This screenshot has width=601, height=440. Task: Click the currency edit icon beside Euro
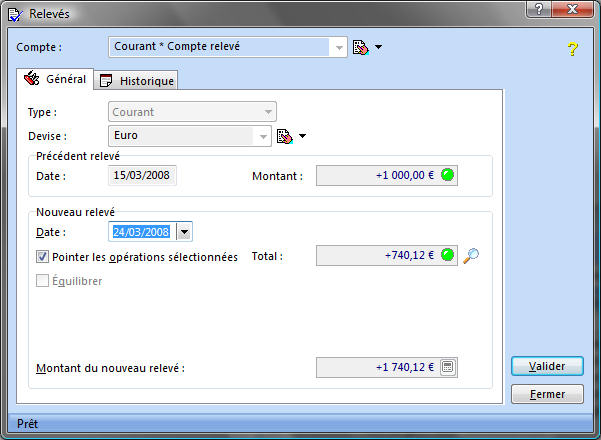coord(284,136)
